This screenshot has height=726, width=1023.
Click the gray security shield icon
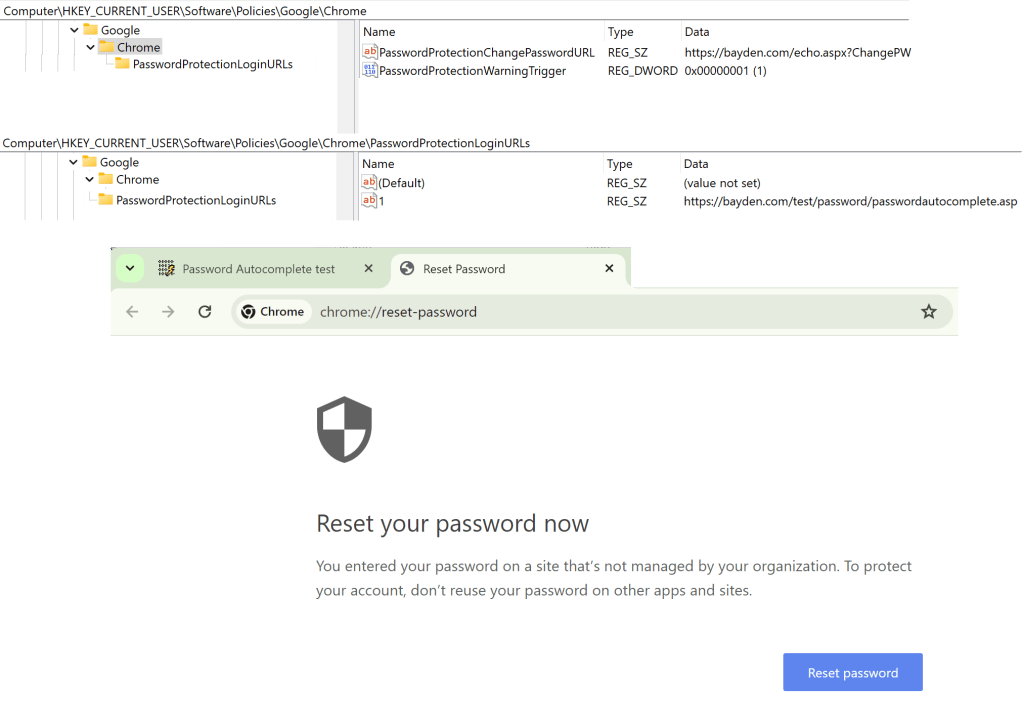tap(344, 430)
